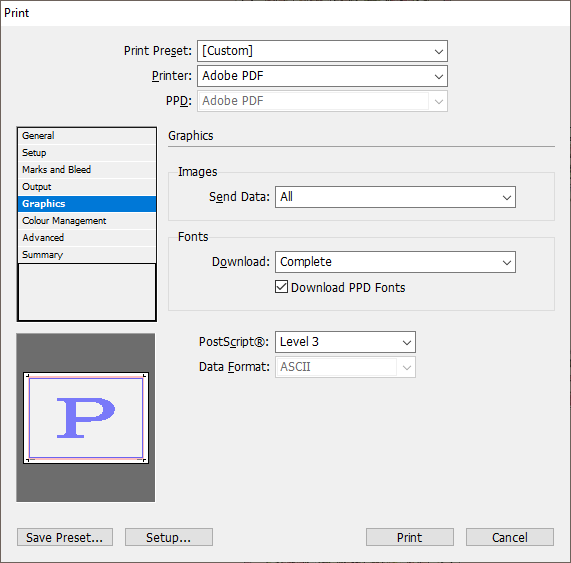The height and width of the screenshot is (563, 571).
Task: Click the Print button
Action: [x=410, y=537]
